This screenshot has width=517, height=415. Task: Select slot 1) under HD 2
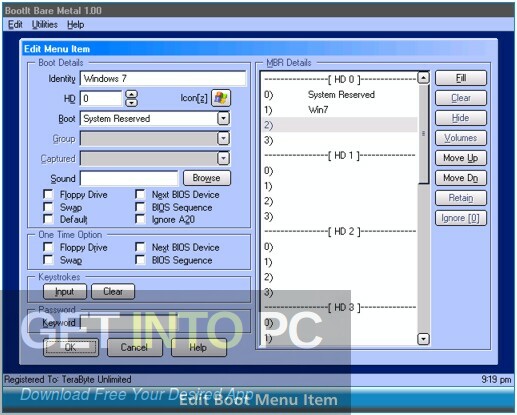(x=339, y=262)
